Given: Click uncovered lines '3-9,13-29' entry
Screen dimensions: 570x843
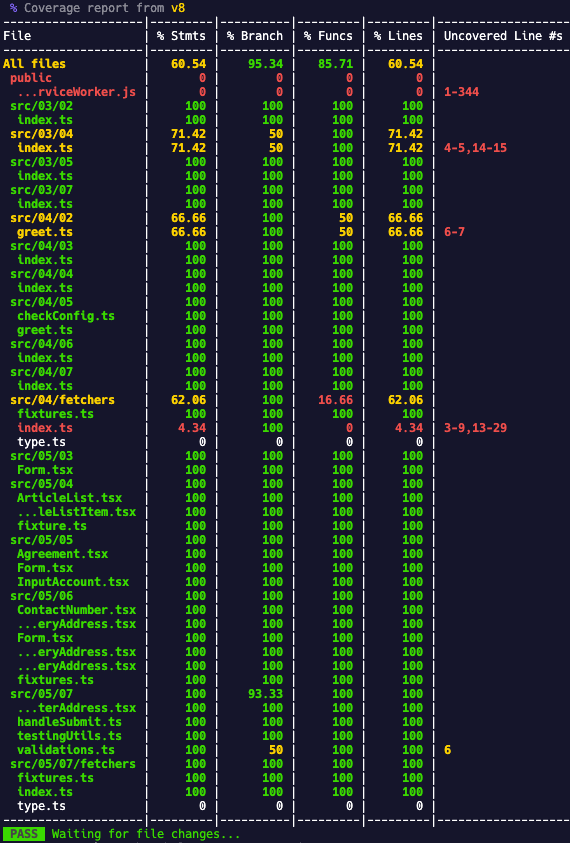Looking at the screenshot, I should 475,428.
